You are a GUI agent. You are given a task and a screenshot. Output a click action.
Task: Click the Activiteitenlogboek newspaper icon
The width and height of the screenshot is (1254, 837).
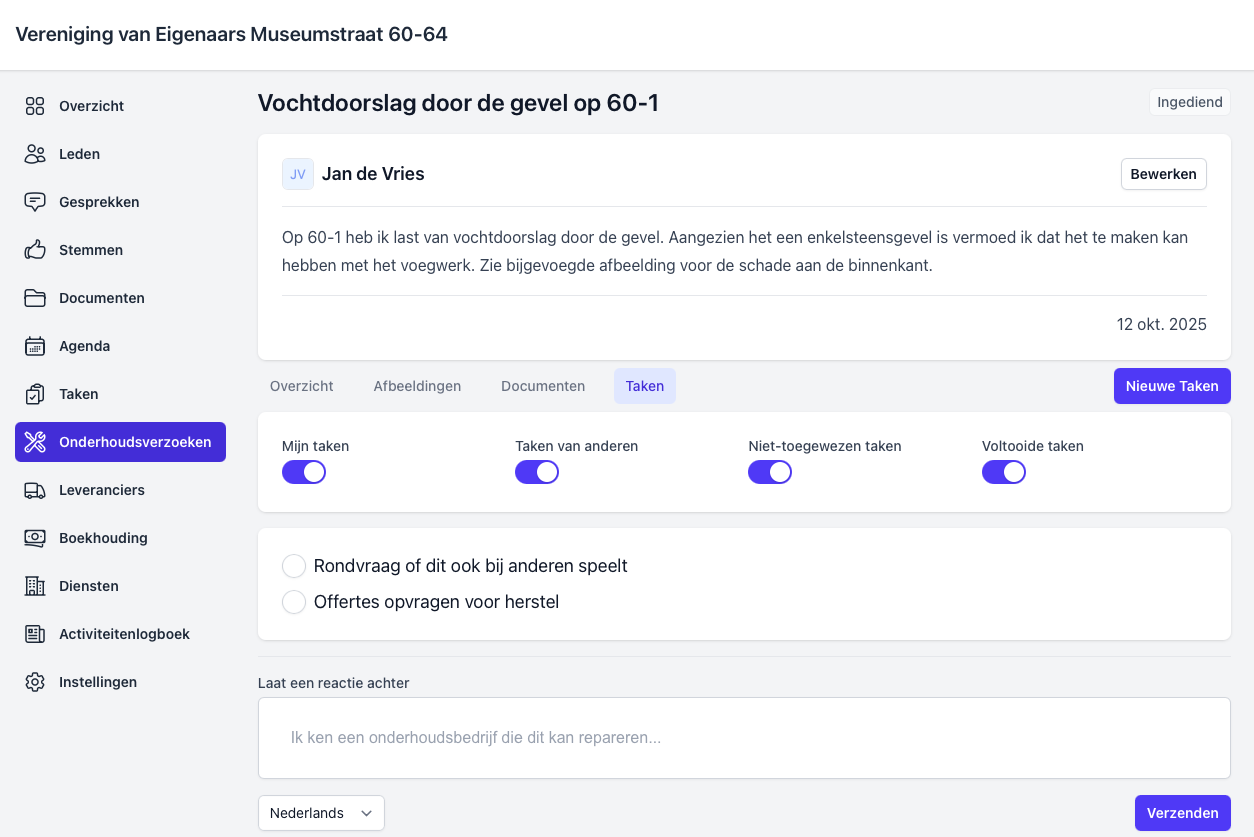[35, 634]
